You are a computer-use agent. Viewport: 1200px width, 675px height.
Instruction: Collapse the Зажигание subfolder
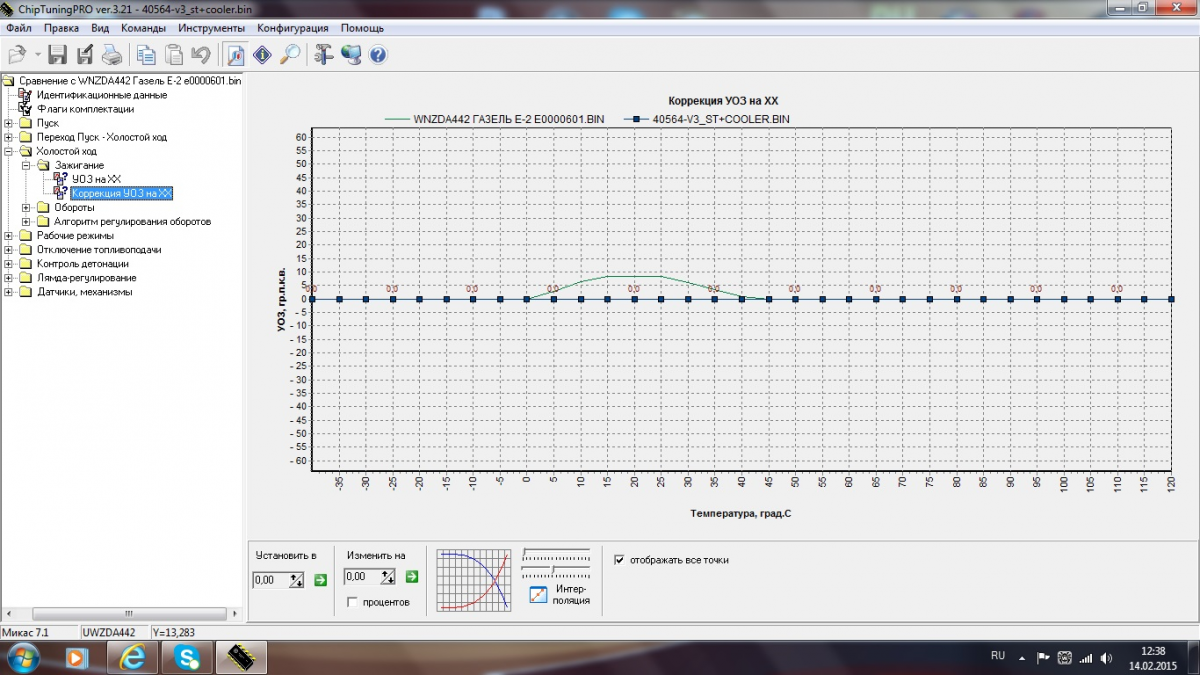tap(26, 165)
